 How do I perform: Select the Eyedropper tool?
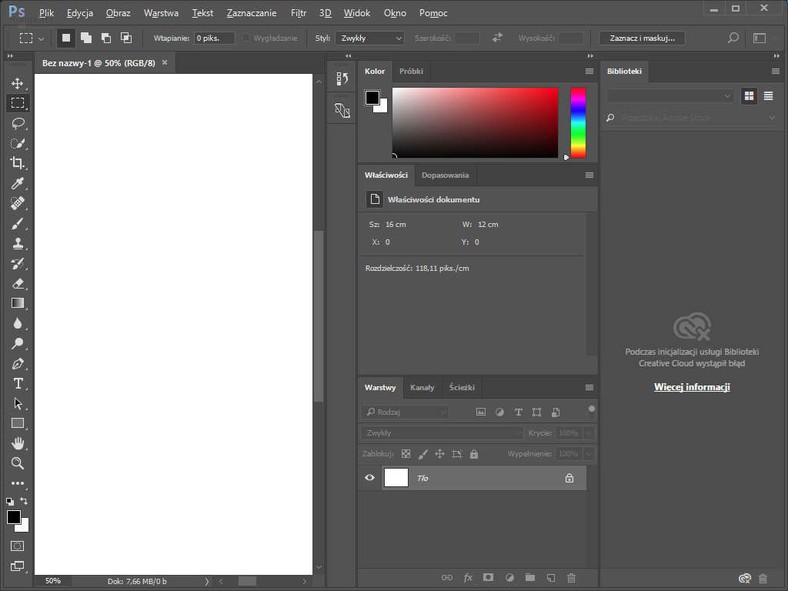coord(17,184)
